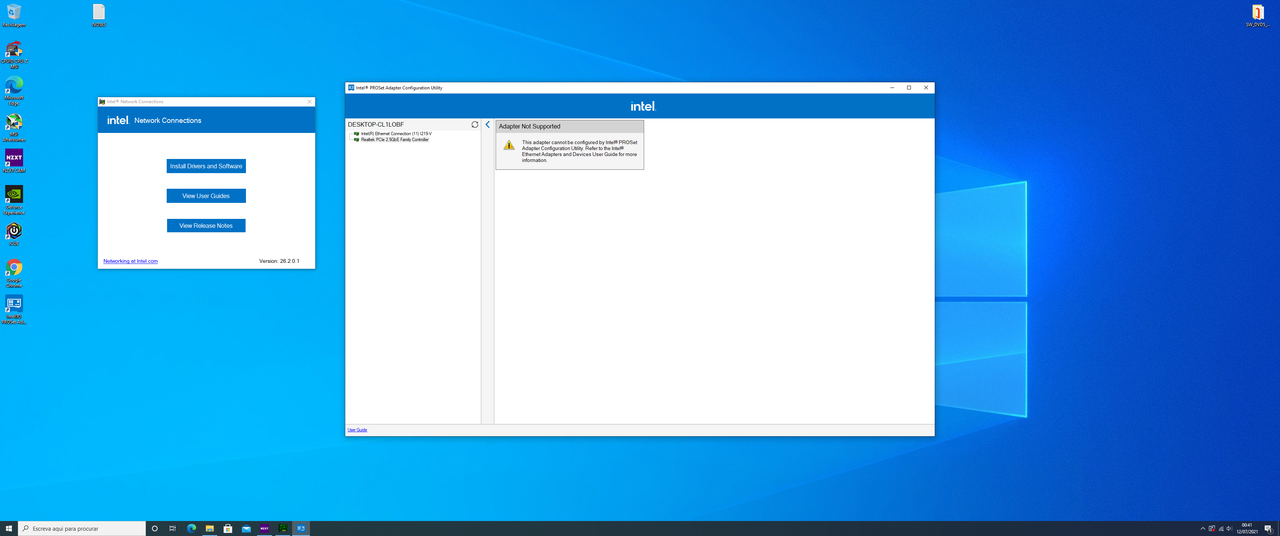Click the yellow warning triangle icon
This screenshot has width=1280, height=536.
509,145
